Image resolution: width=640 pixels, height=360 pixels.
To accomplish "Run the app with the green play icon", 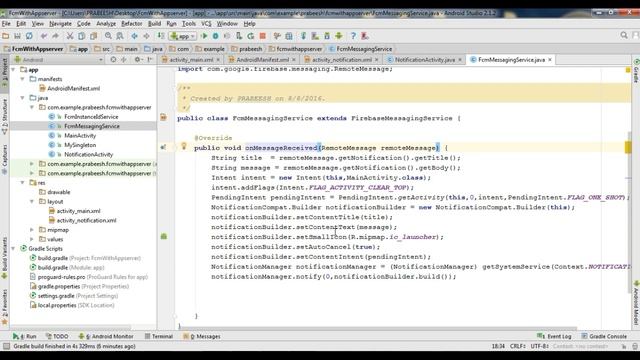I will tap(204, 36).
